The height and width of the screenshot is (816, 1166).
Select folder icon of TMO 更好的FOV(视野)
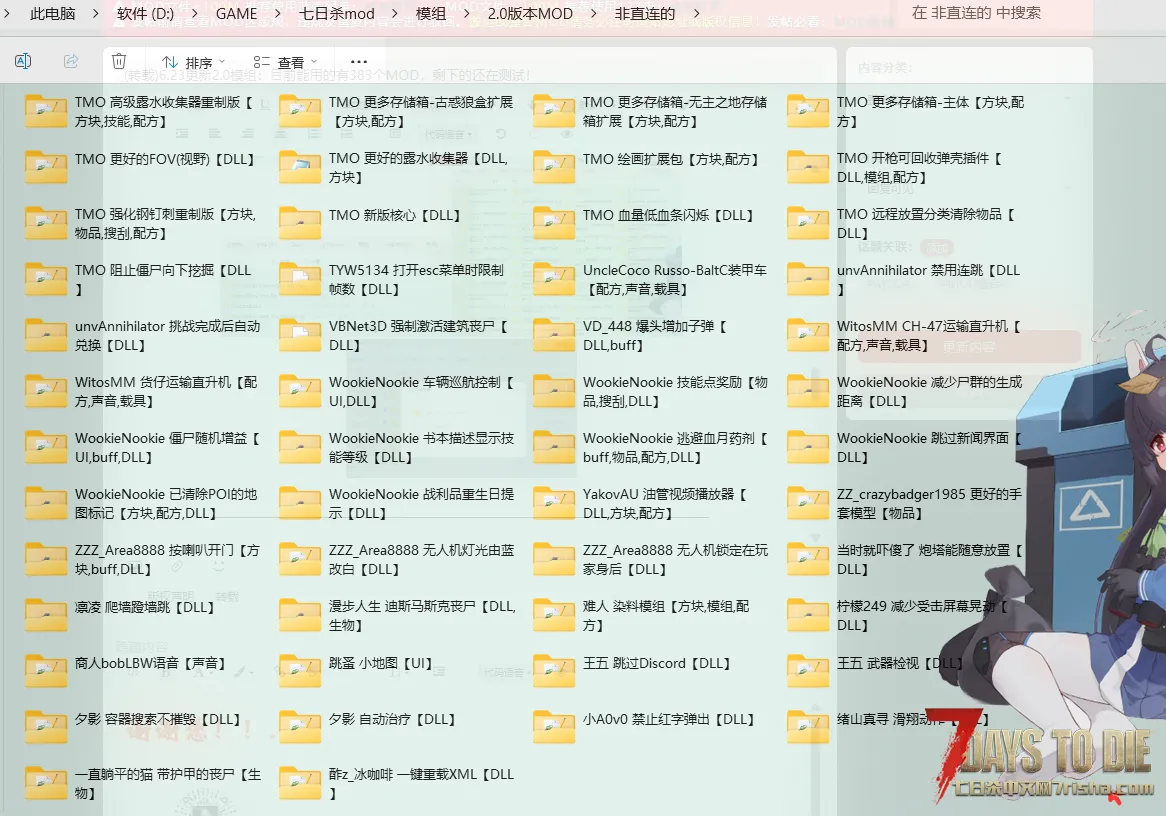pos(46,167)
